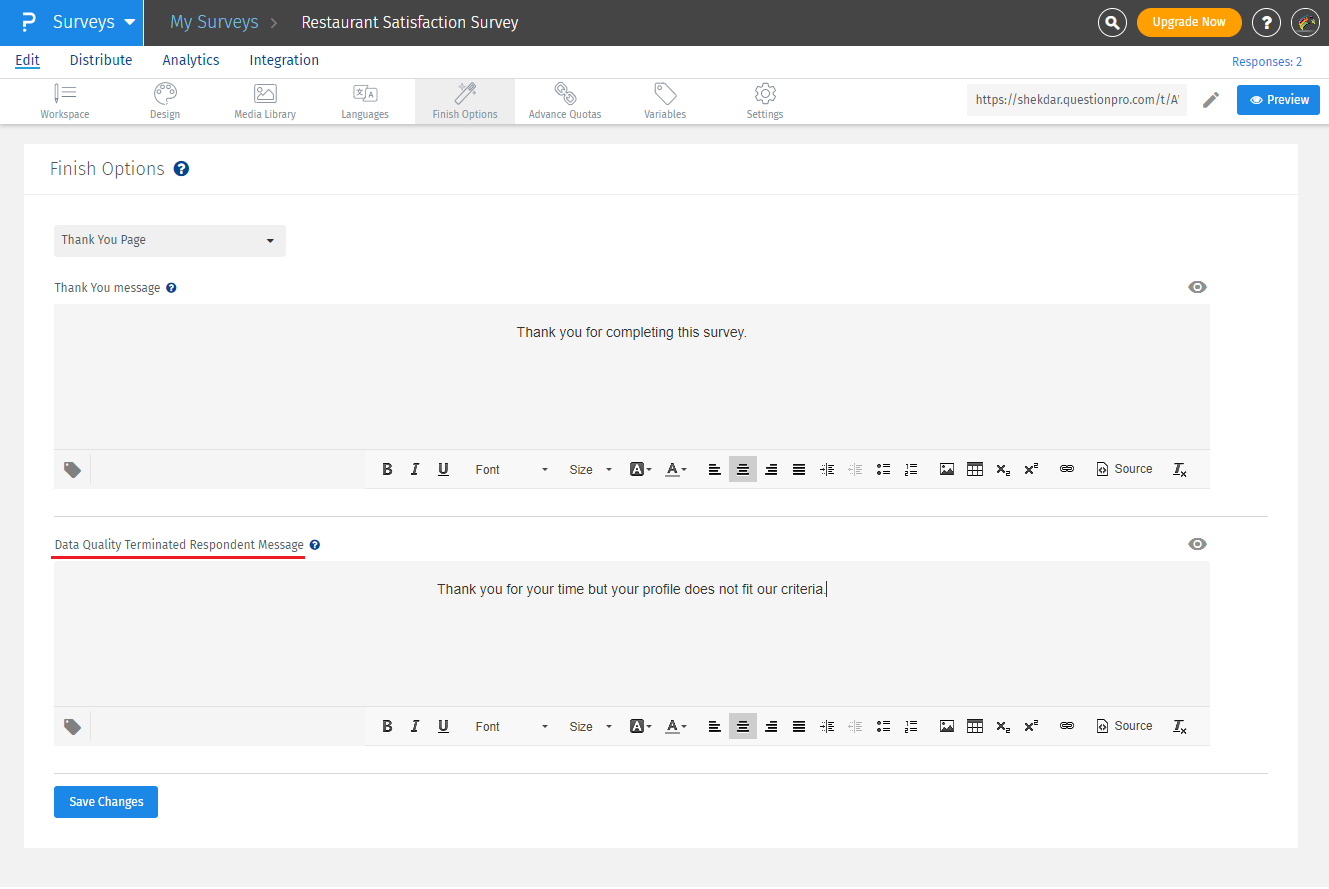Open Size dropdown in Terminated Respondent editor
The height and width of the screenshot is (889, 1329).
point(590,726)
